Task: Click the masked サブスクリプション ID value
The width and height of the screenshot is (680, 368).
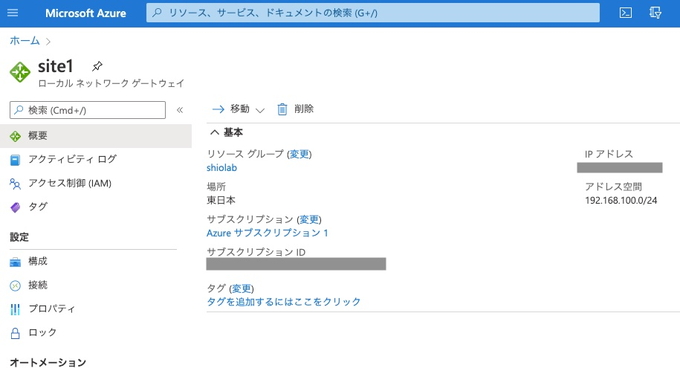Action: 296,264
